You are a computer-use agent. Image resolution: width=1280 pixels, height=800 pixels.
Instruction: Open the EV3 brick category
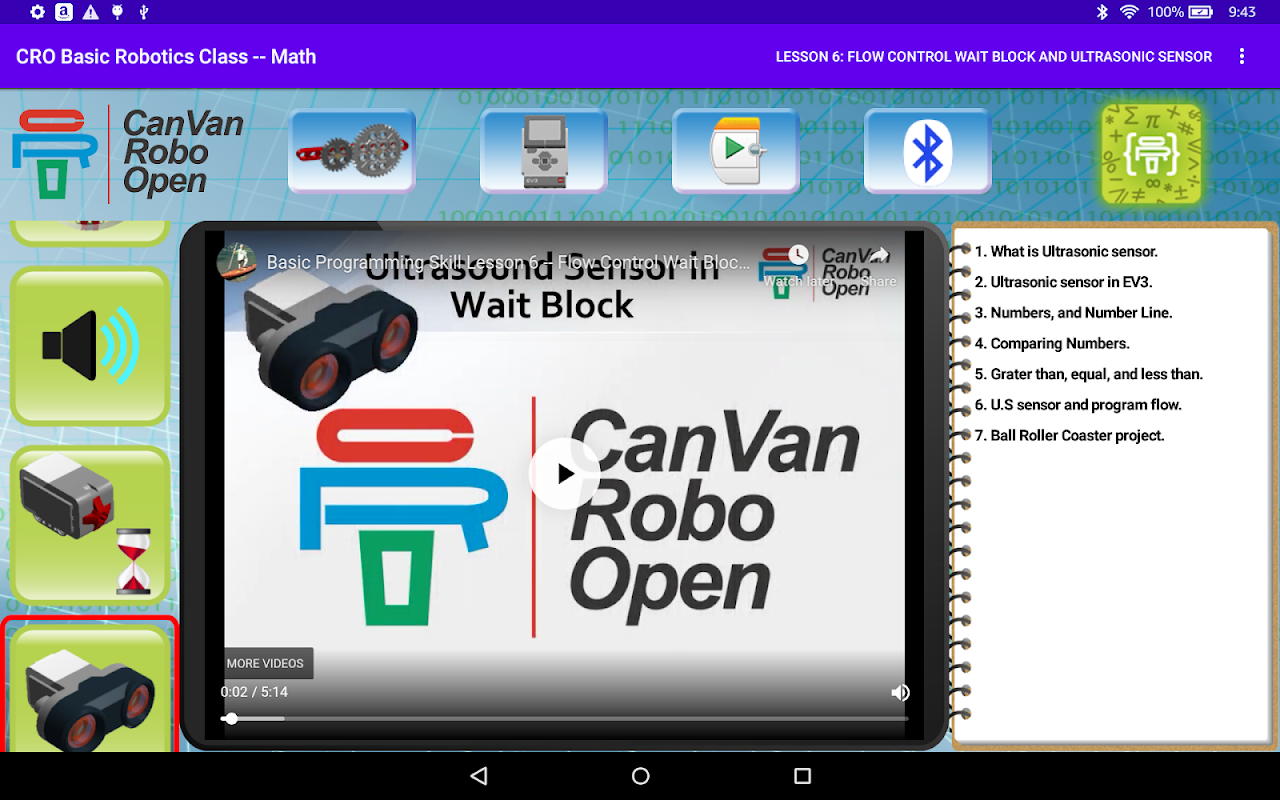pos(544,151)
